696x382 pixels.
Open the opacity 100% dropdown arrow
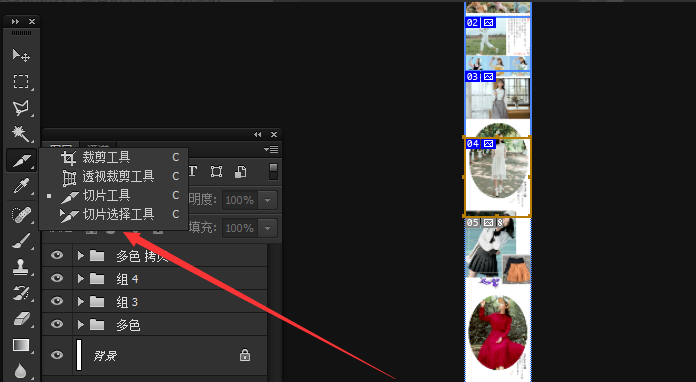[268, 200]
